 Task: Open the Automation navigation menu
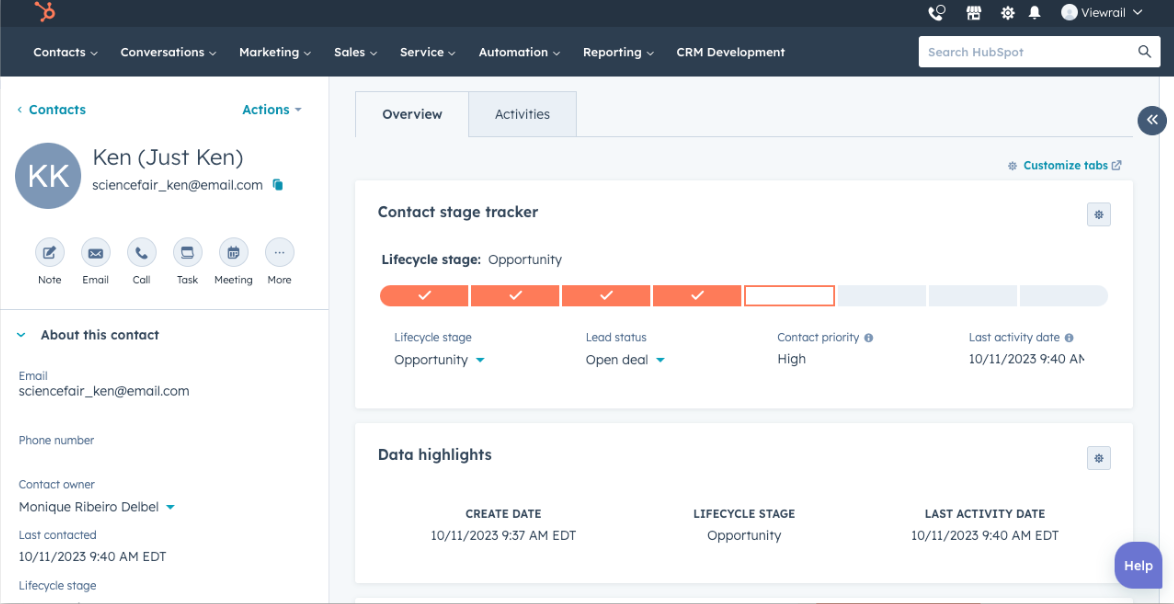519,52
